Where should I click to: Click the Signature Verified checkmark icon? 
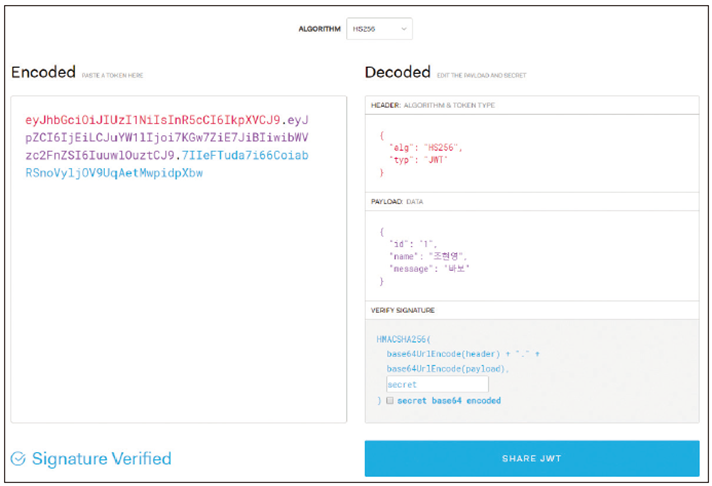(x=18, y=459)
